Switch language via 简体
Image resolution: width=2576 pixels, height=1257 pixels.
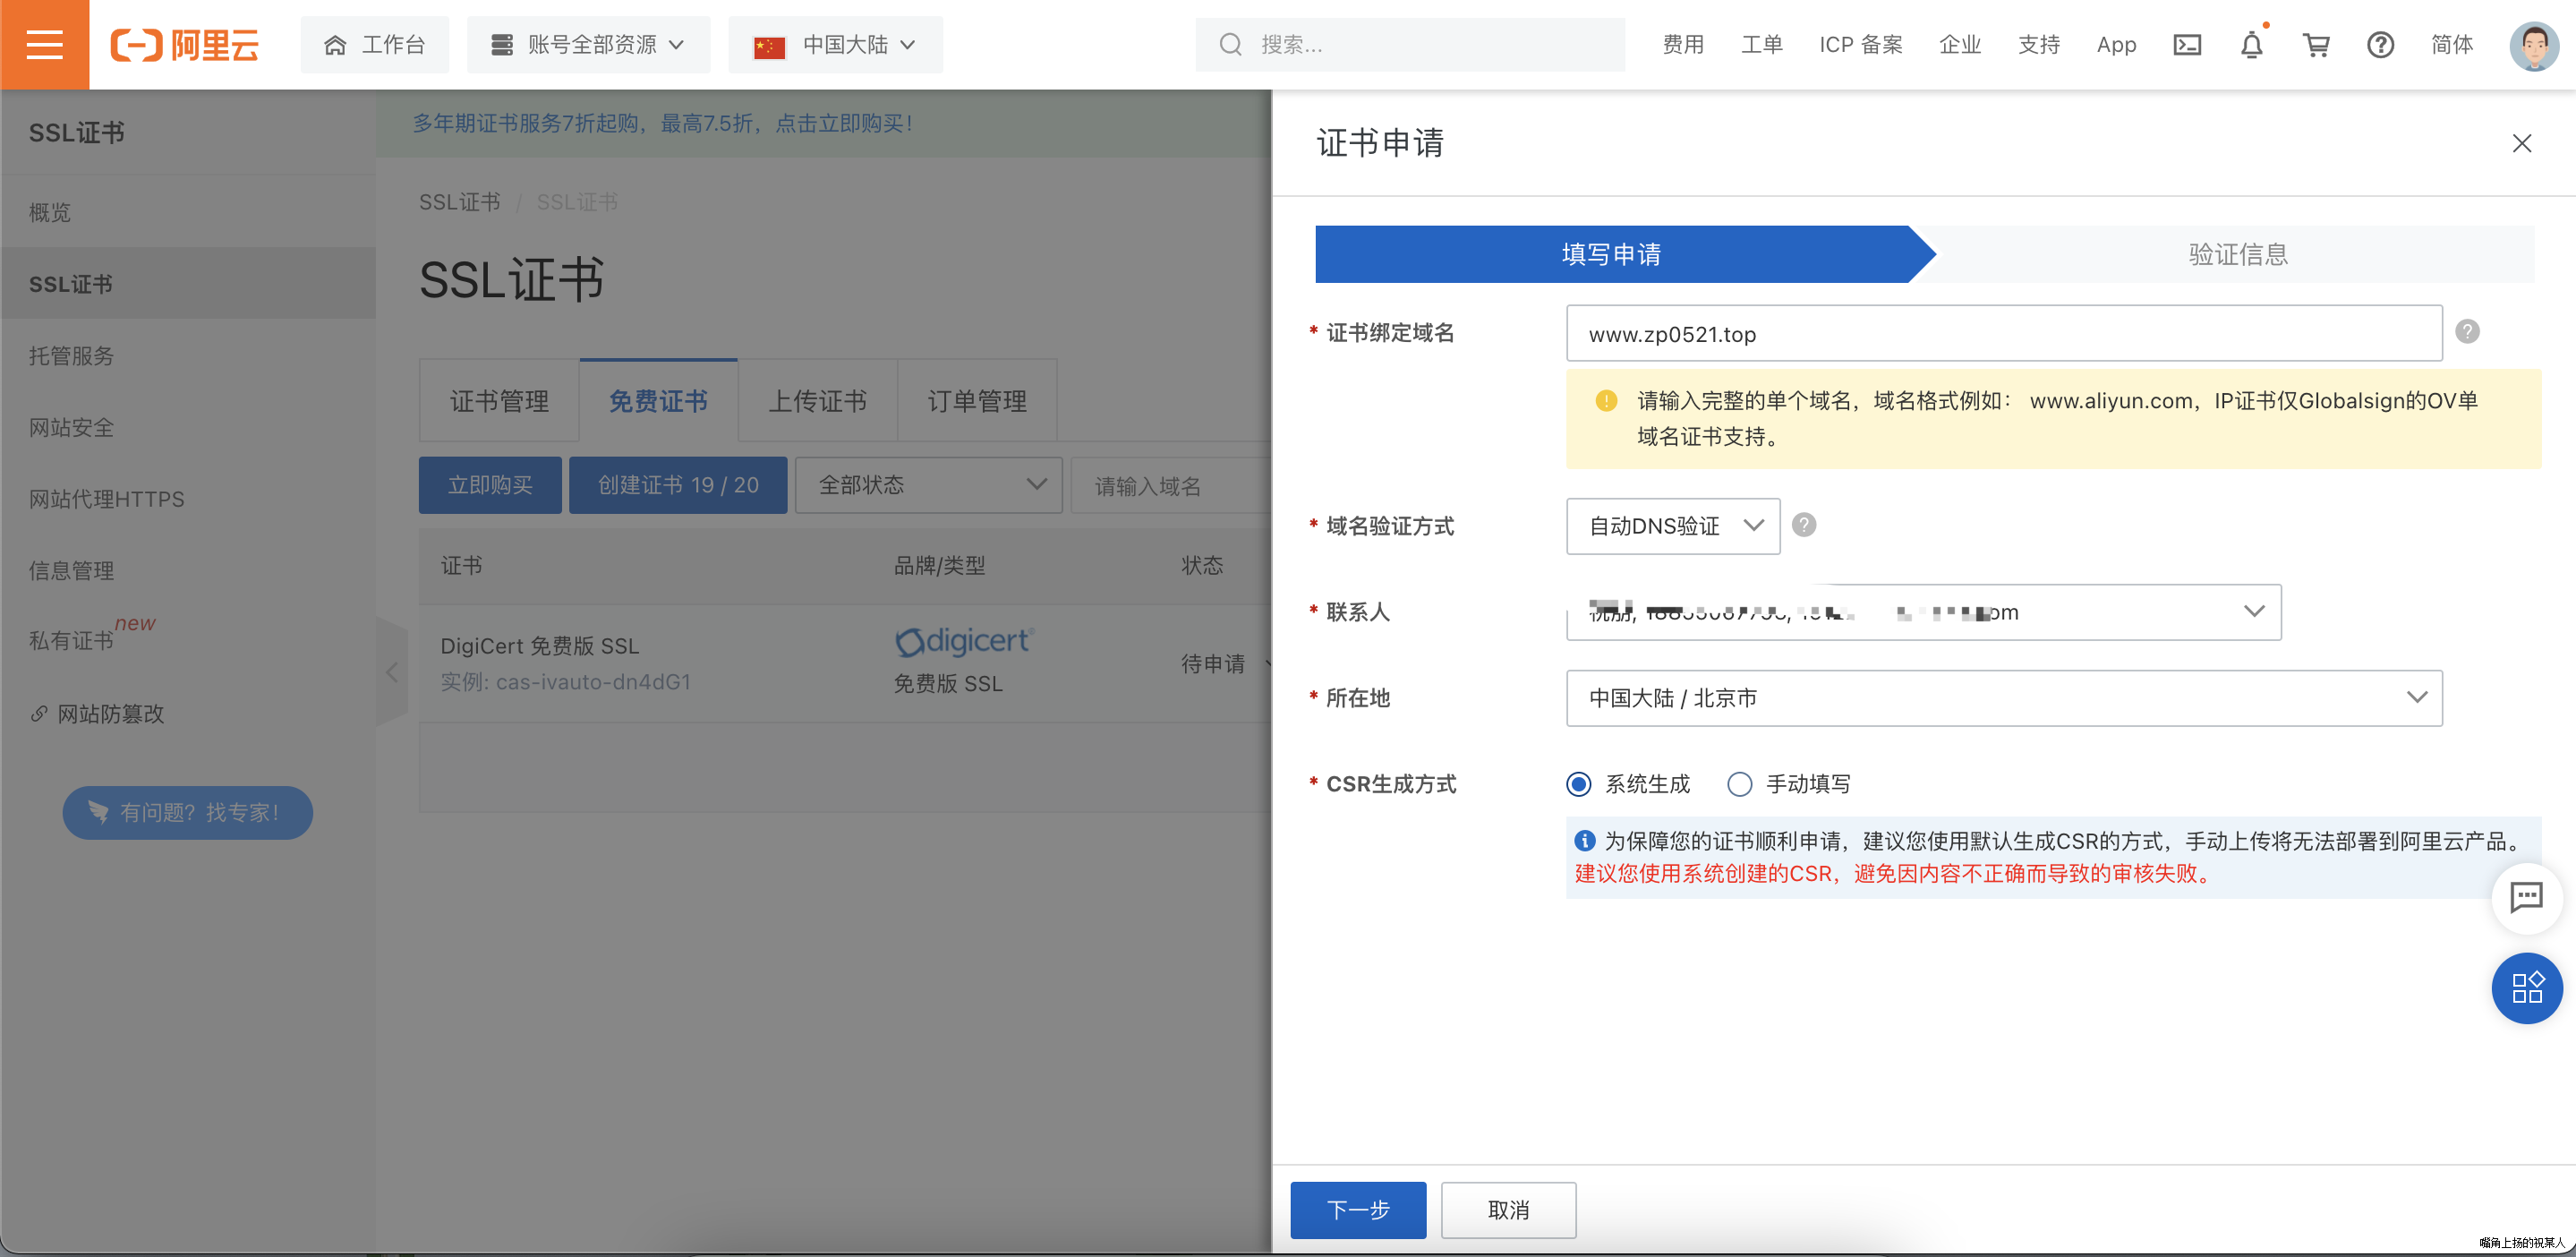point(2452,44)
